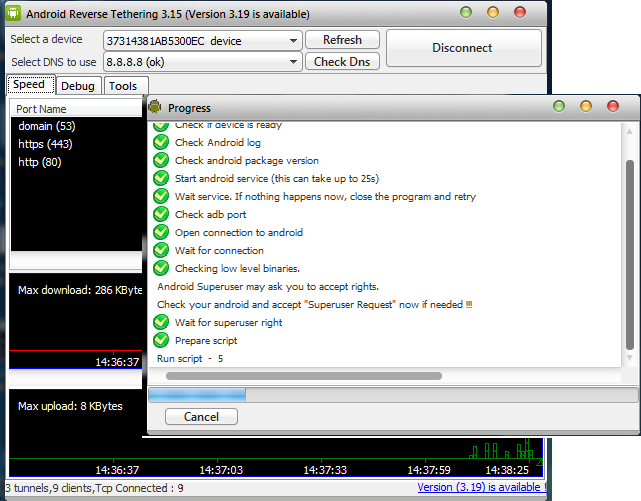Click green check beside Prepare script
Screen dimensions: 641x501
tap(160, 341)
